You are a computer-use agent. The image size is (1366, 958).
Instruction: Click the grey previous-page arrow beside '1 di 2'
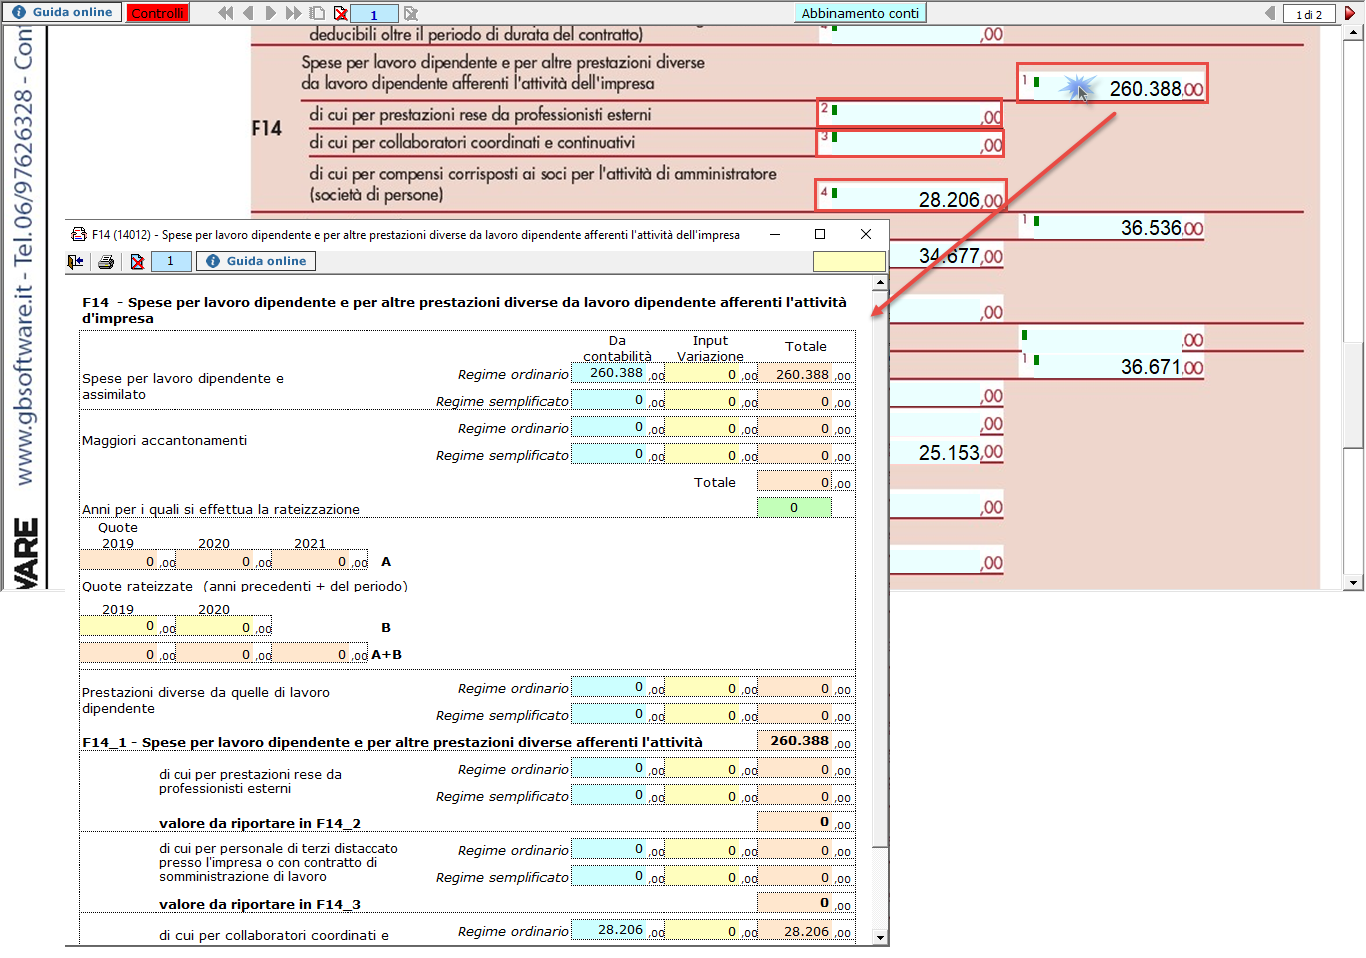click(x=1270, y=13)
